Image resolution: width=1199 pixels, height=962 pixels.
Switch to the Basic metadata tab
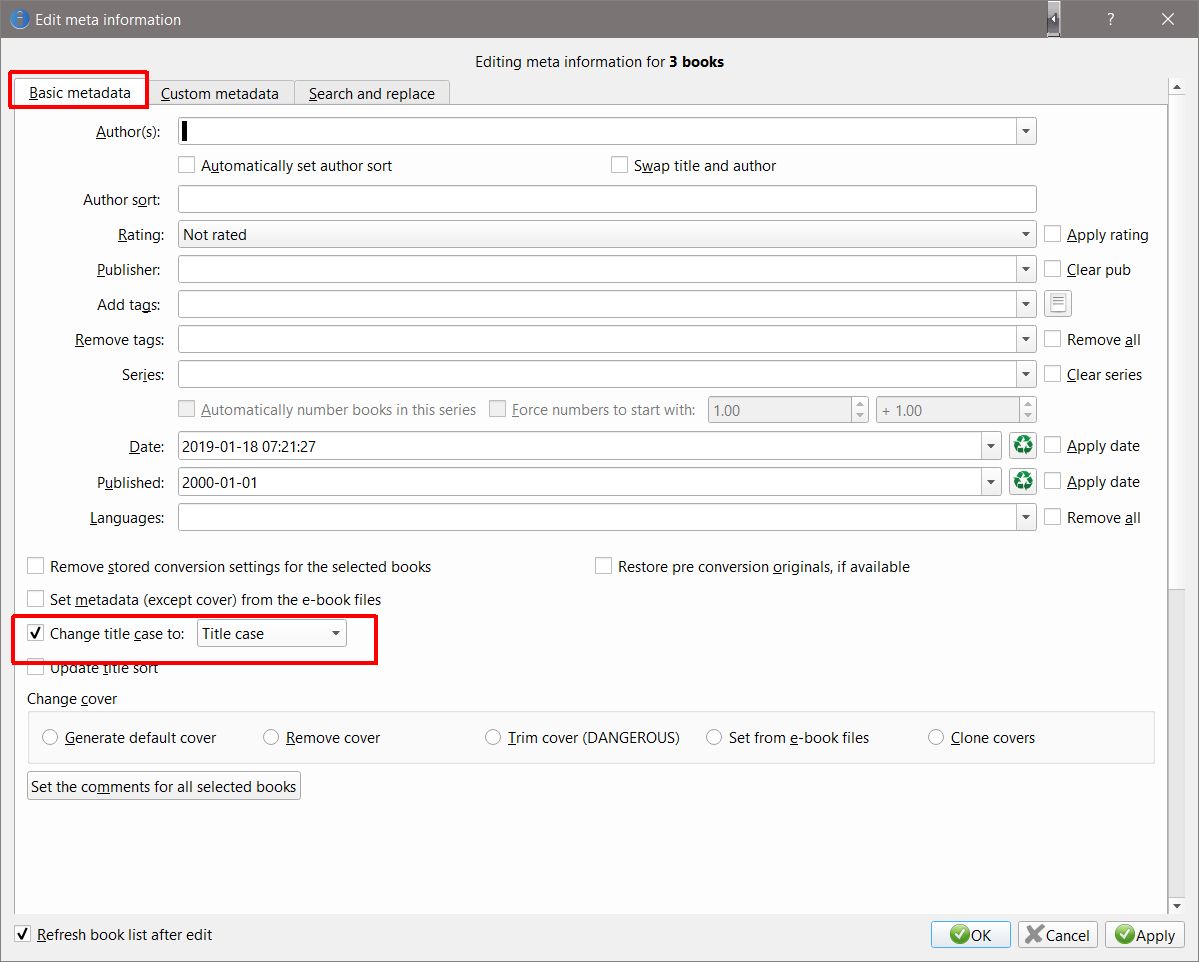point(80,93)
